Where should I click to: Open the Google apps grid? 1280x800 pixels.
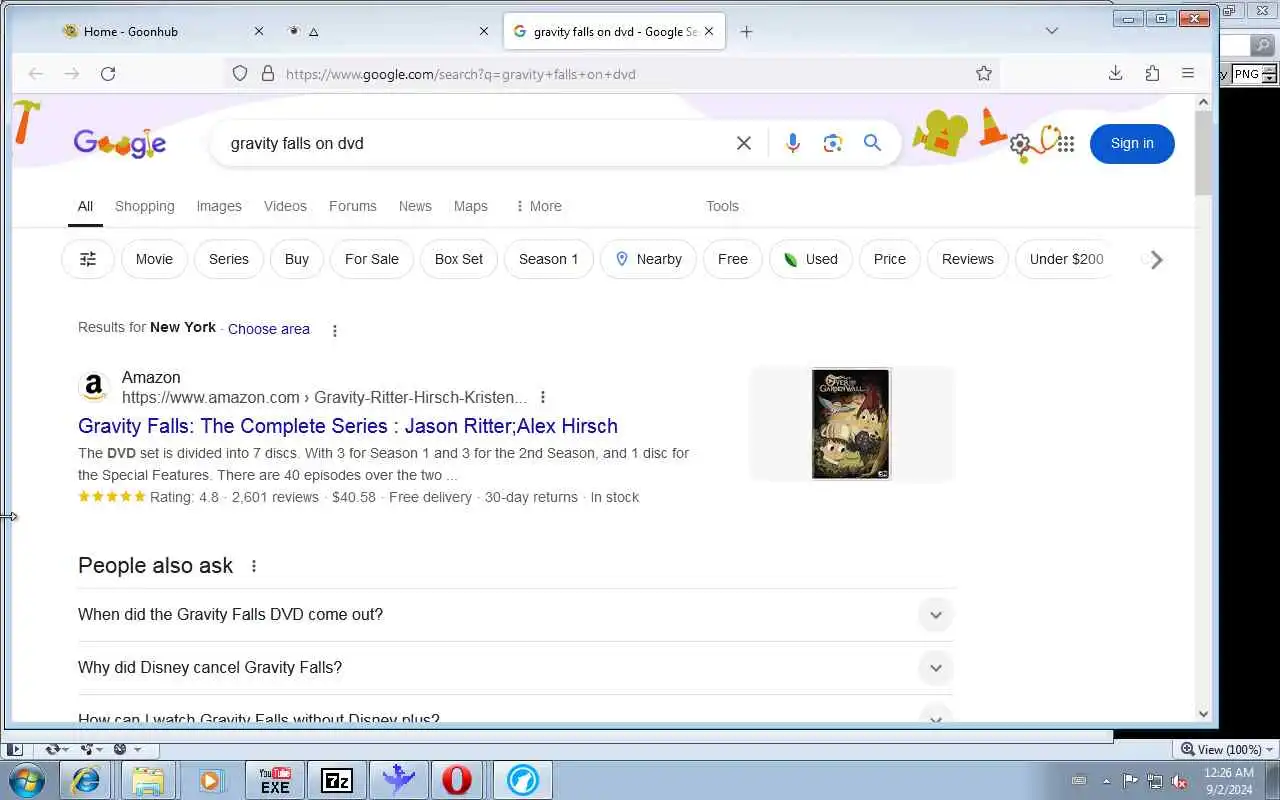(1066, 144)
